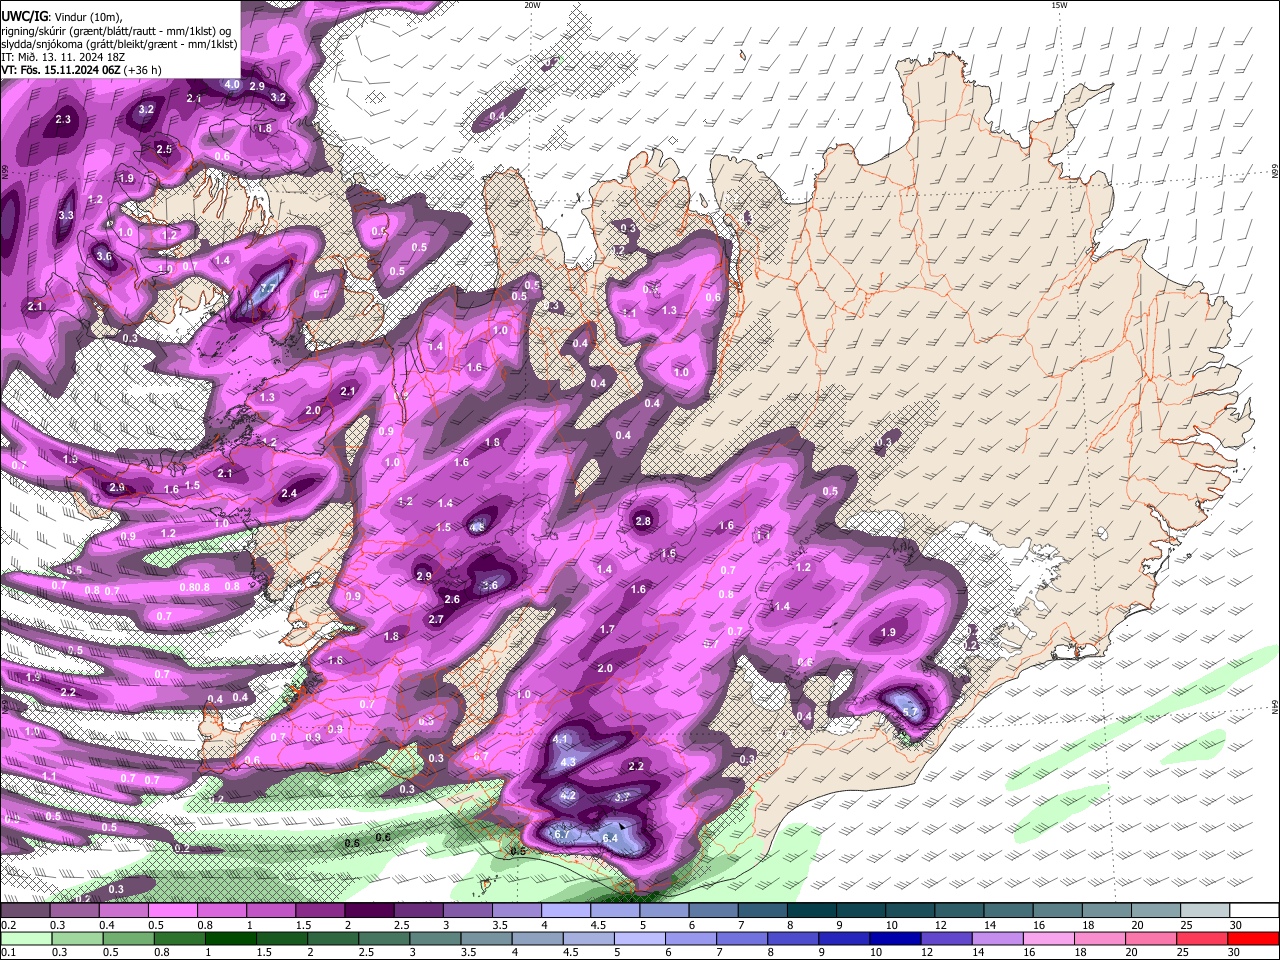1280x960 pixels.
Task: Pick the dark teal top-row swatch at 9
Action: point(861,911)
